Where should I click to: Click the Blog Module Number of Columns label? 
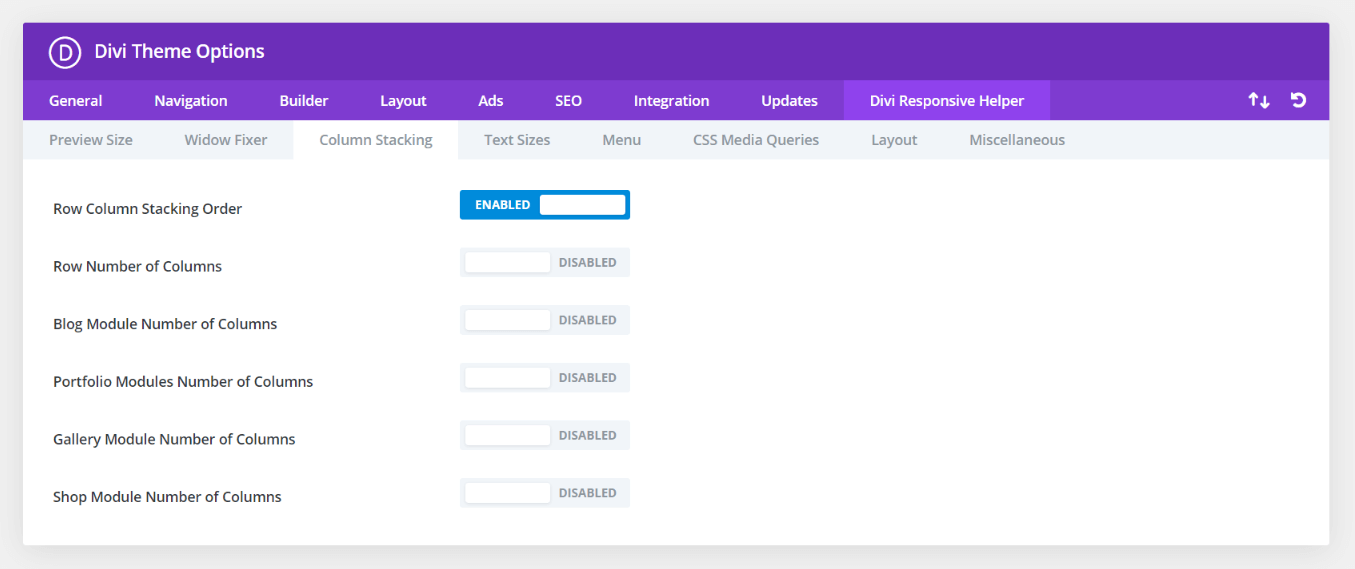(165, 324)
